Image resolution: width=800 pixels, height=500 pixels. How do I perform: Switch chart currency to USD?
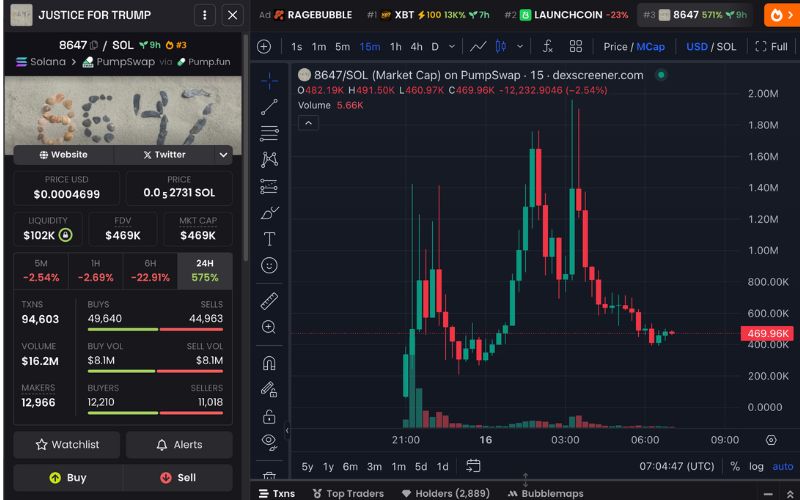coord(697,47)
